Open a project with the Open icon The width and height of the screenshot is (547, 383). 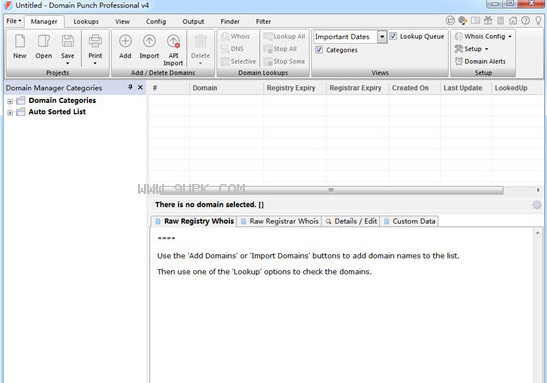tap(44, 41)
